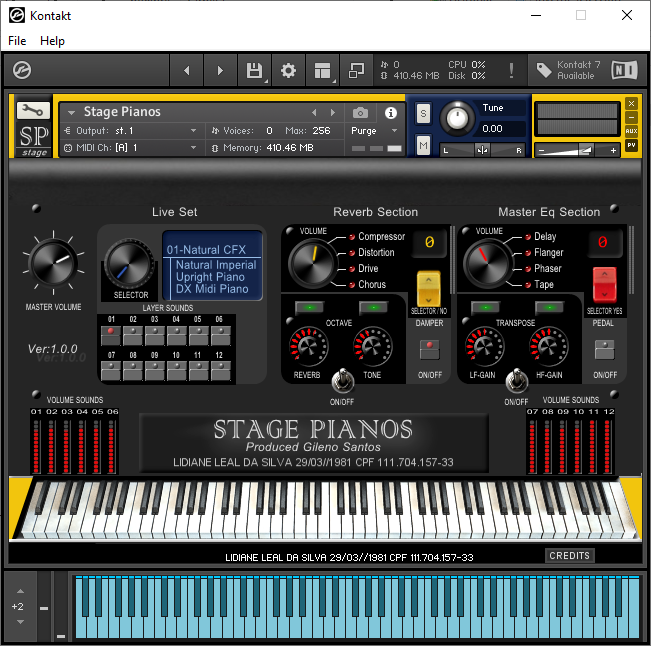The height and width of the screenshot is (646, 651).
Task: Toggle layer sound 07 button
Action: 111,371
